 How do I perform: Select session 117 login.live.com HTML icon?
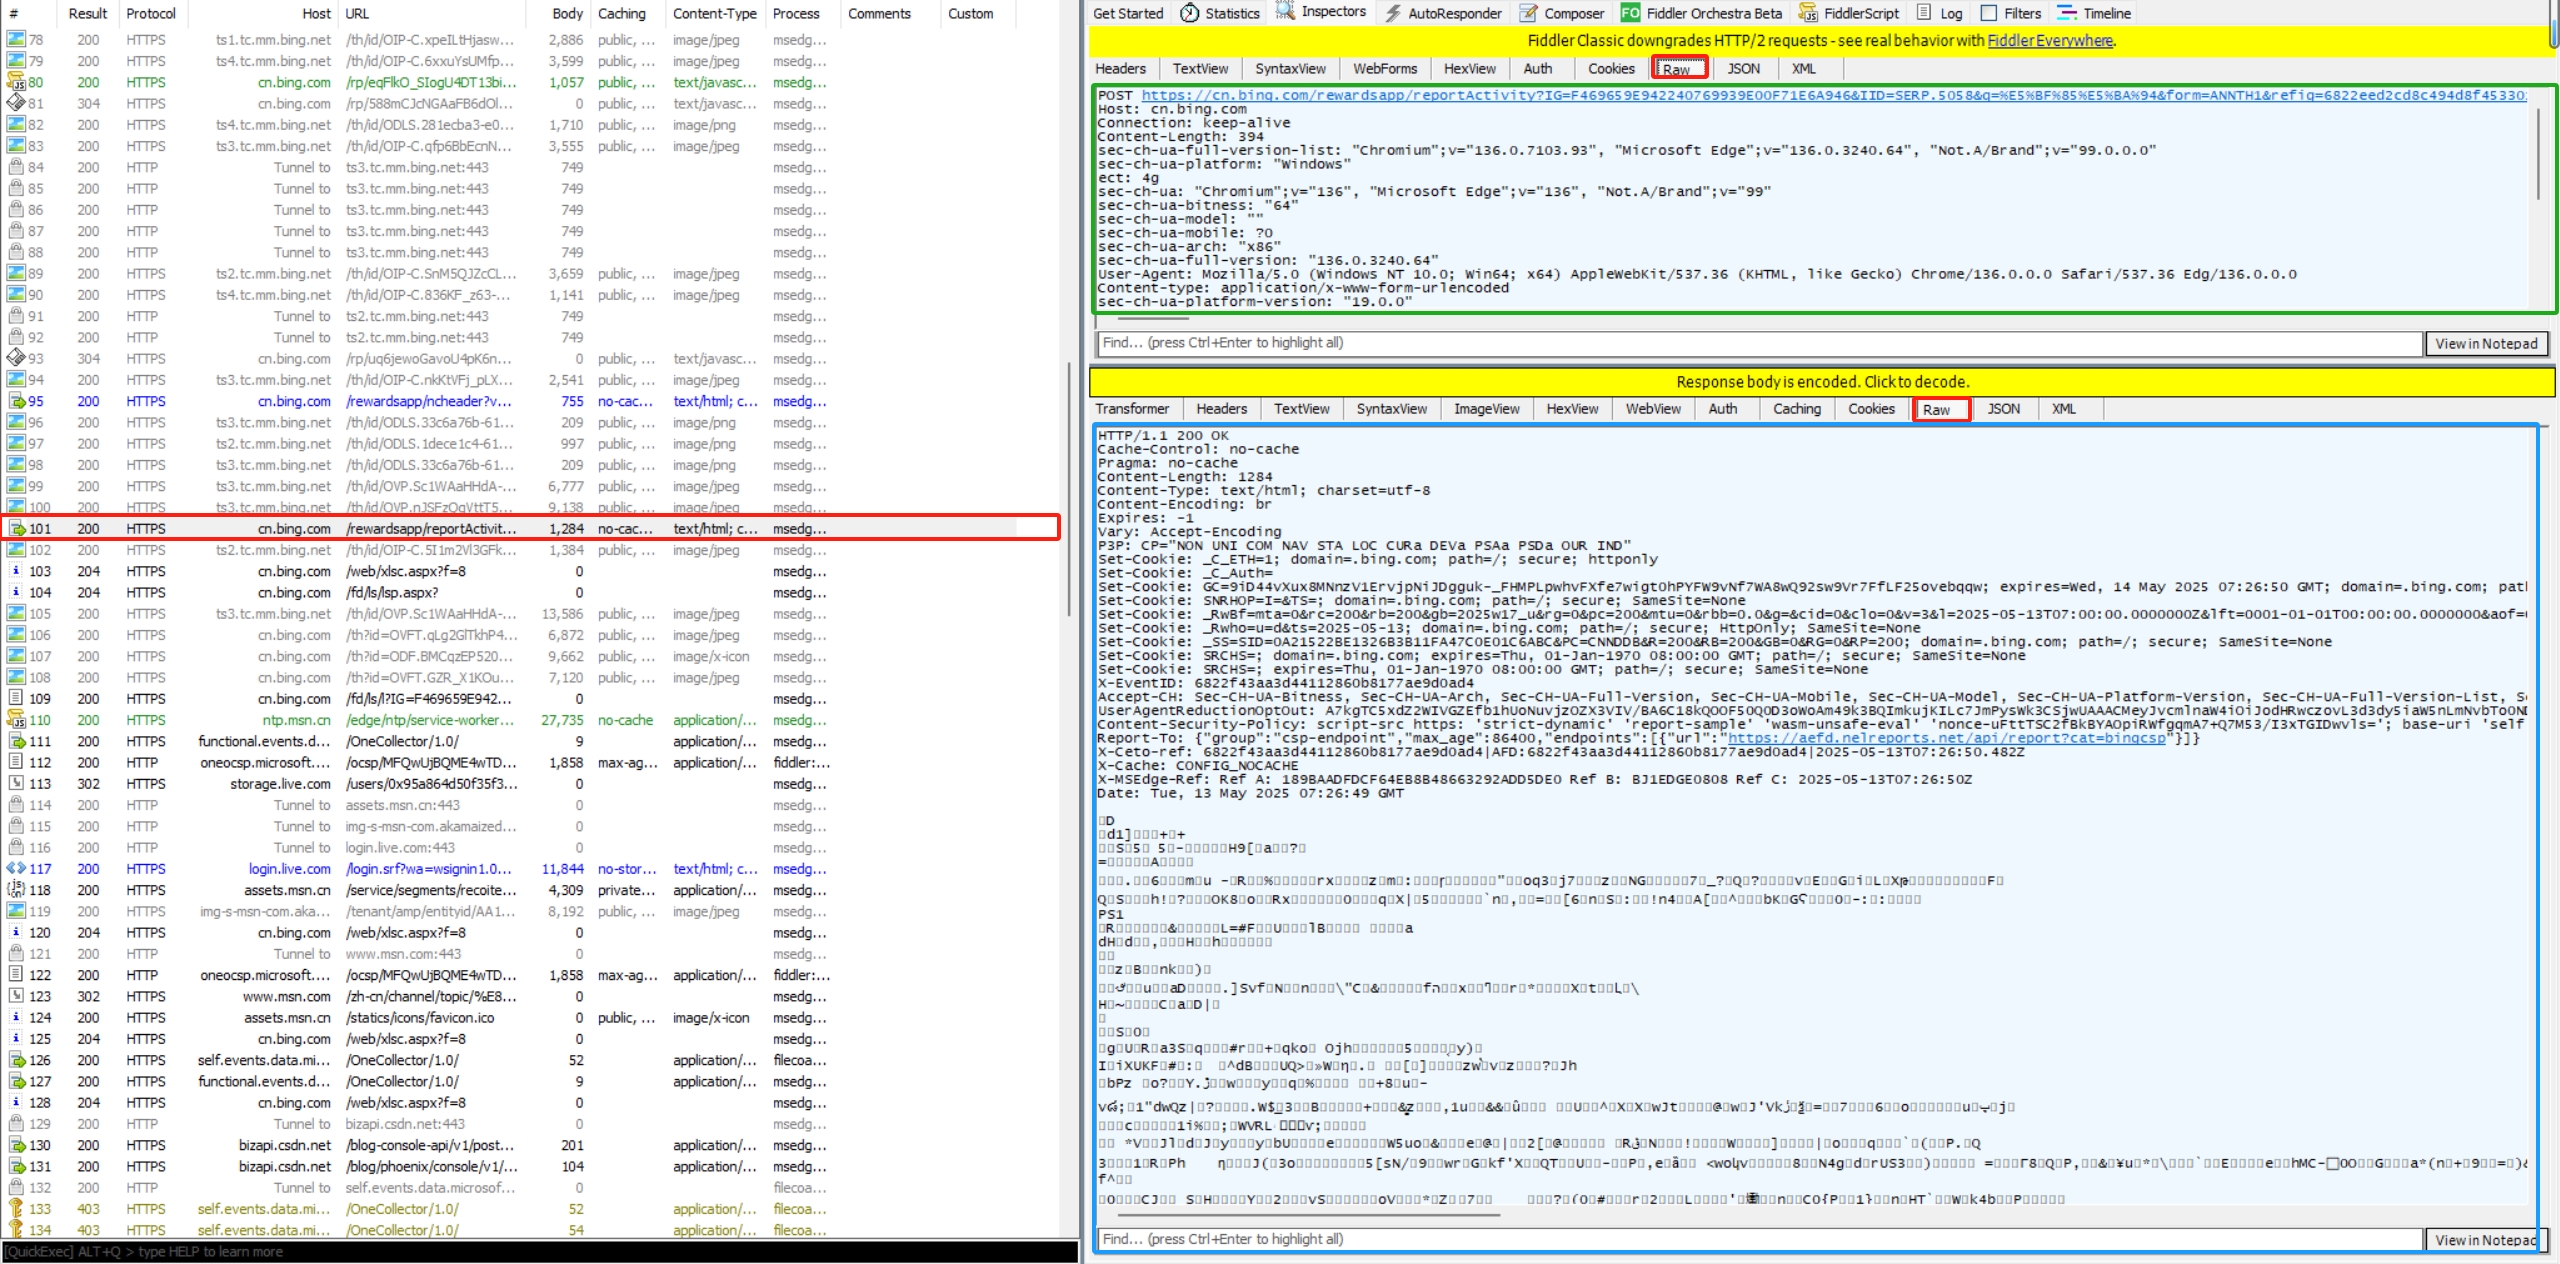[16, 869]
